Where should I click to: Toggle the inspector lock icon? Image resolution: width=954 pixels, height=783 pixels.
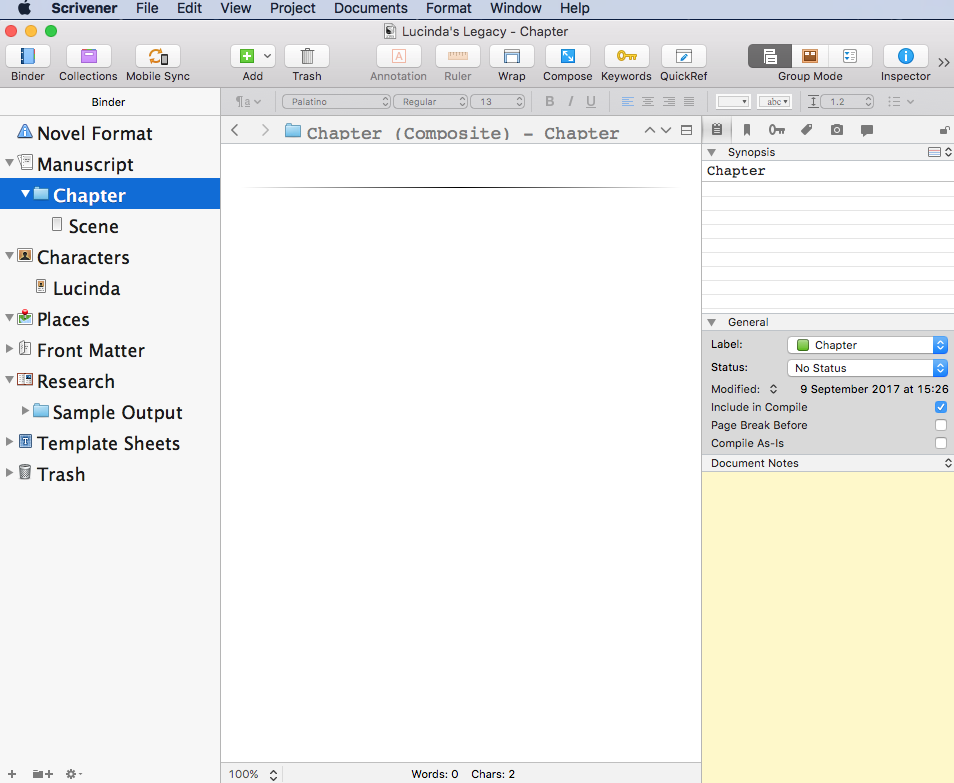944,130
